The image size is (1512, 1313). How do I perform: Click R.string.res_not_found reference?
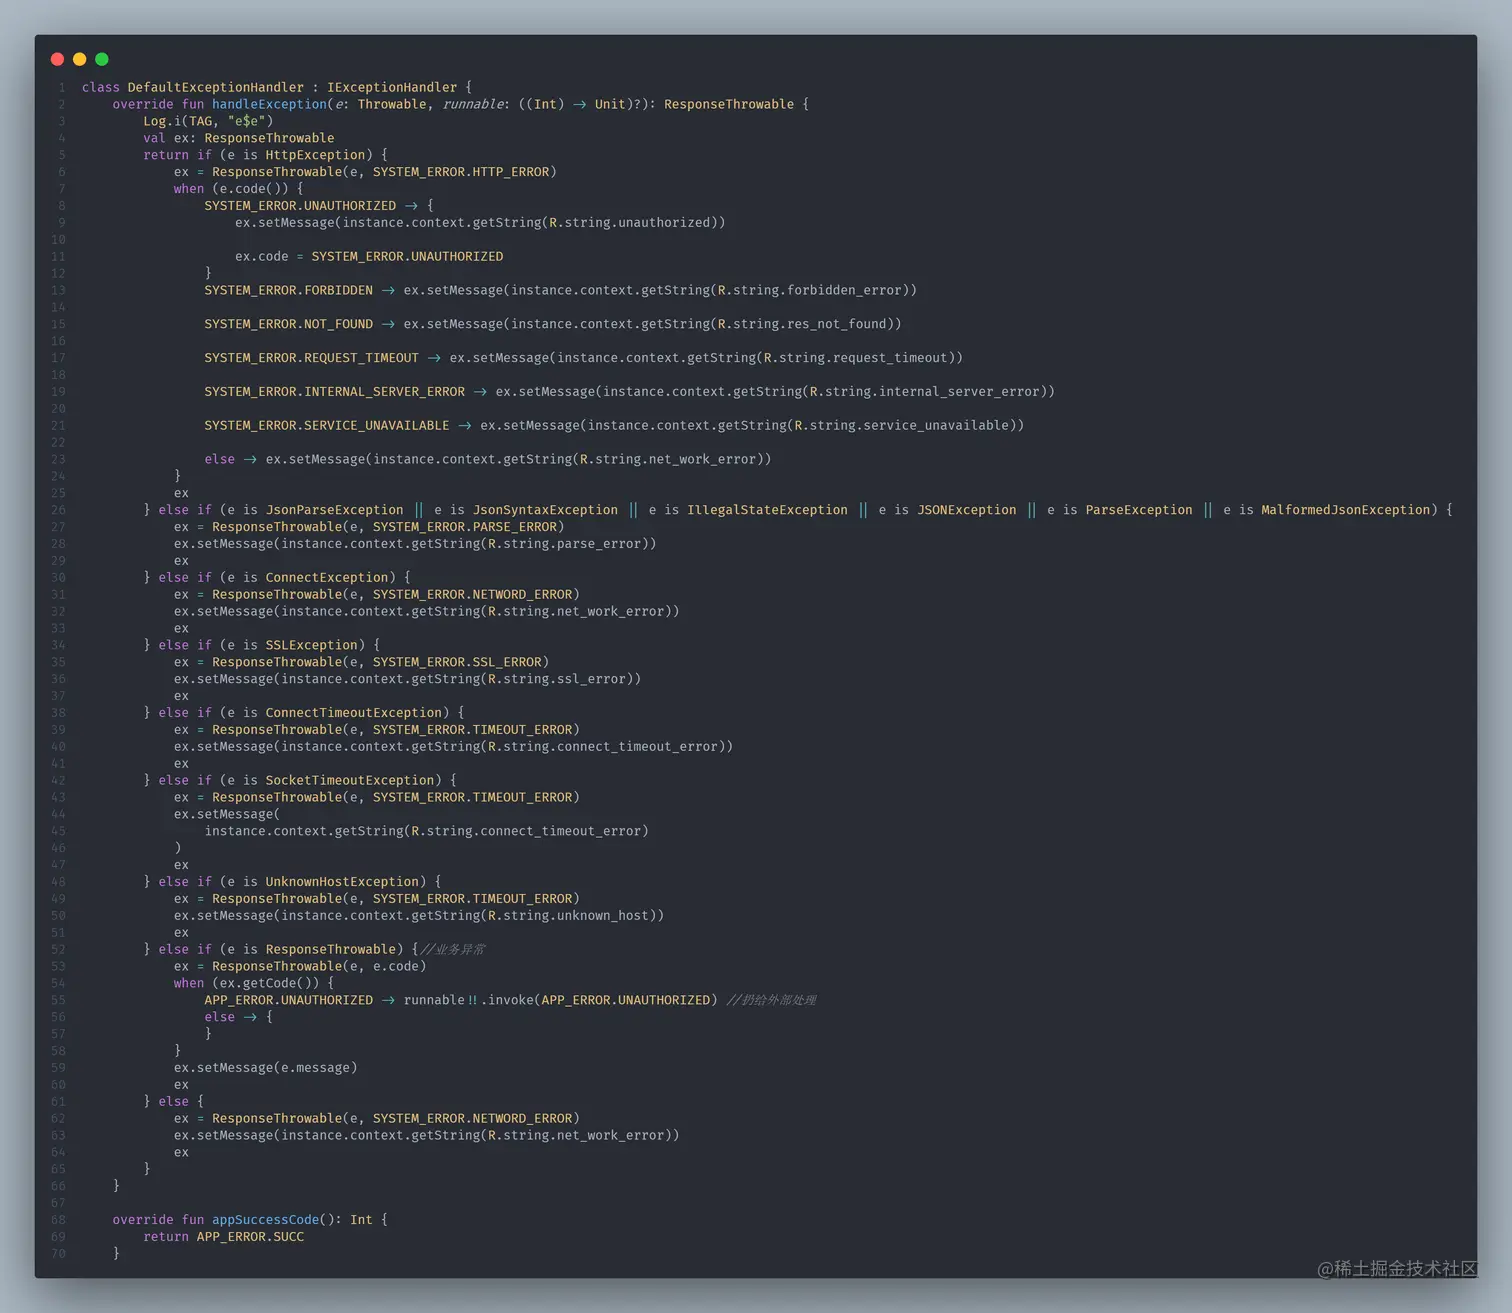[x=802, y=325]
